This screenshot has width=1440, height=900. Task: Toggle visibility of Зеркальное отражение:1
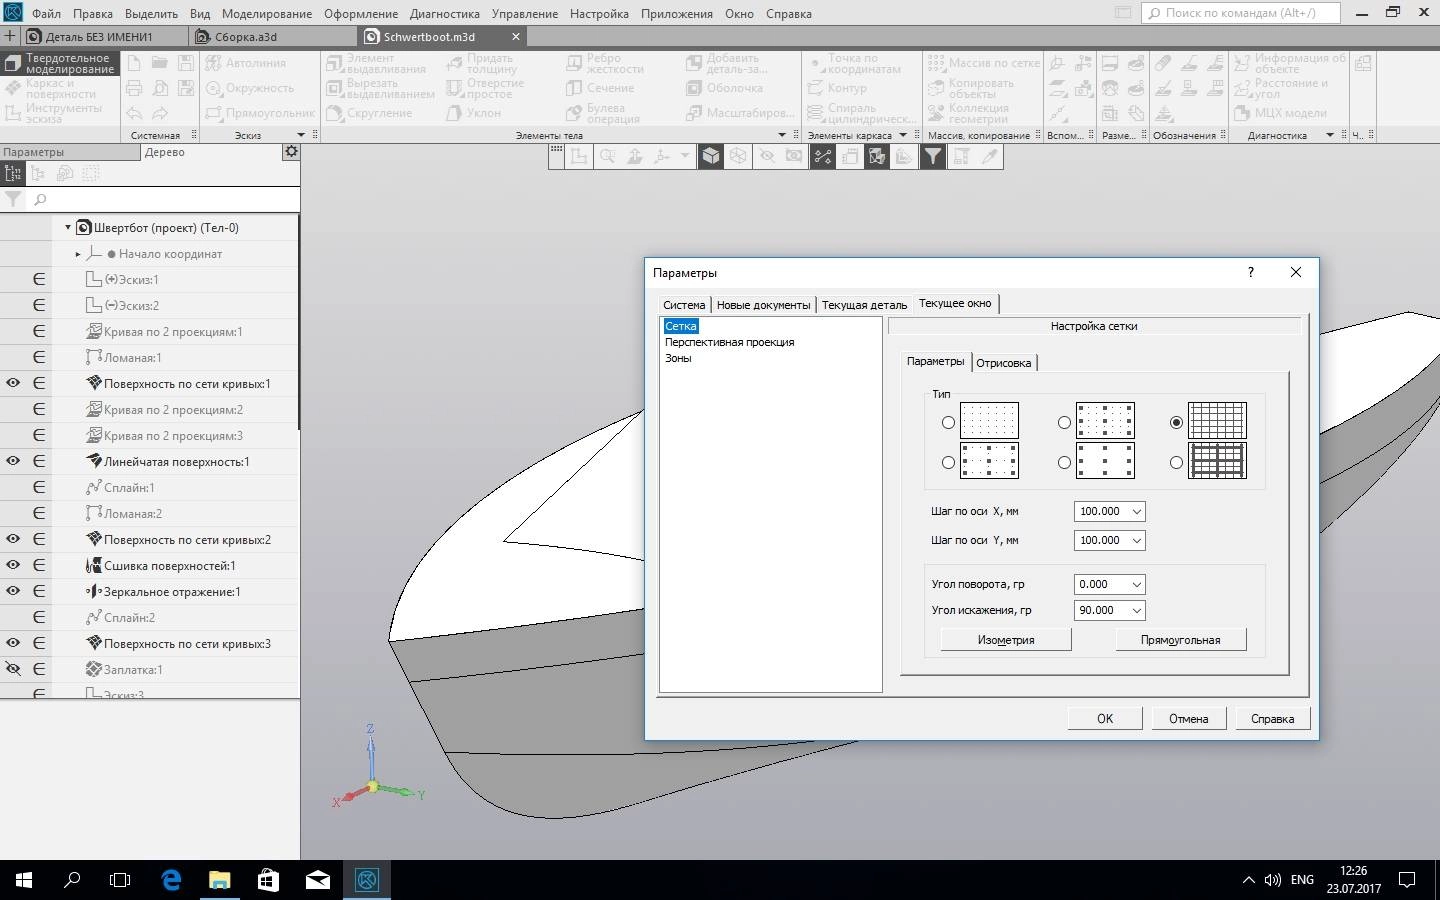coord(13,591)
